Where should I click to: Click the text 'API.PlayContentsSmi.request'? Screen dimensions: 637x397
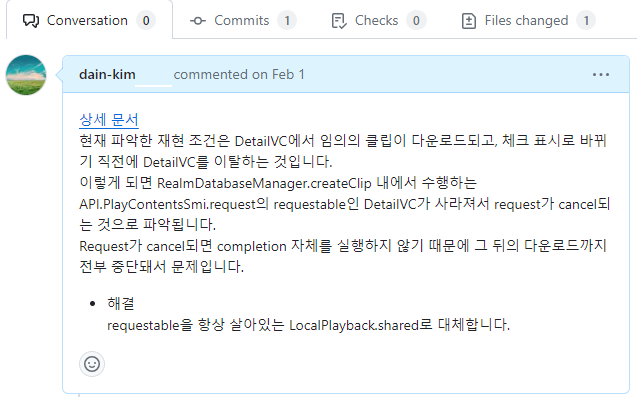click(167, 204)
